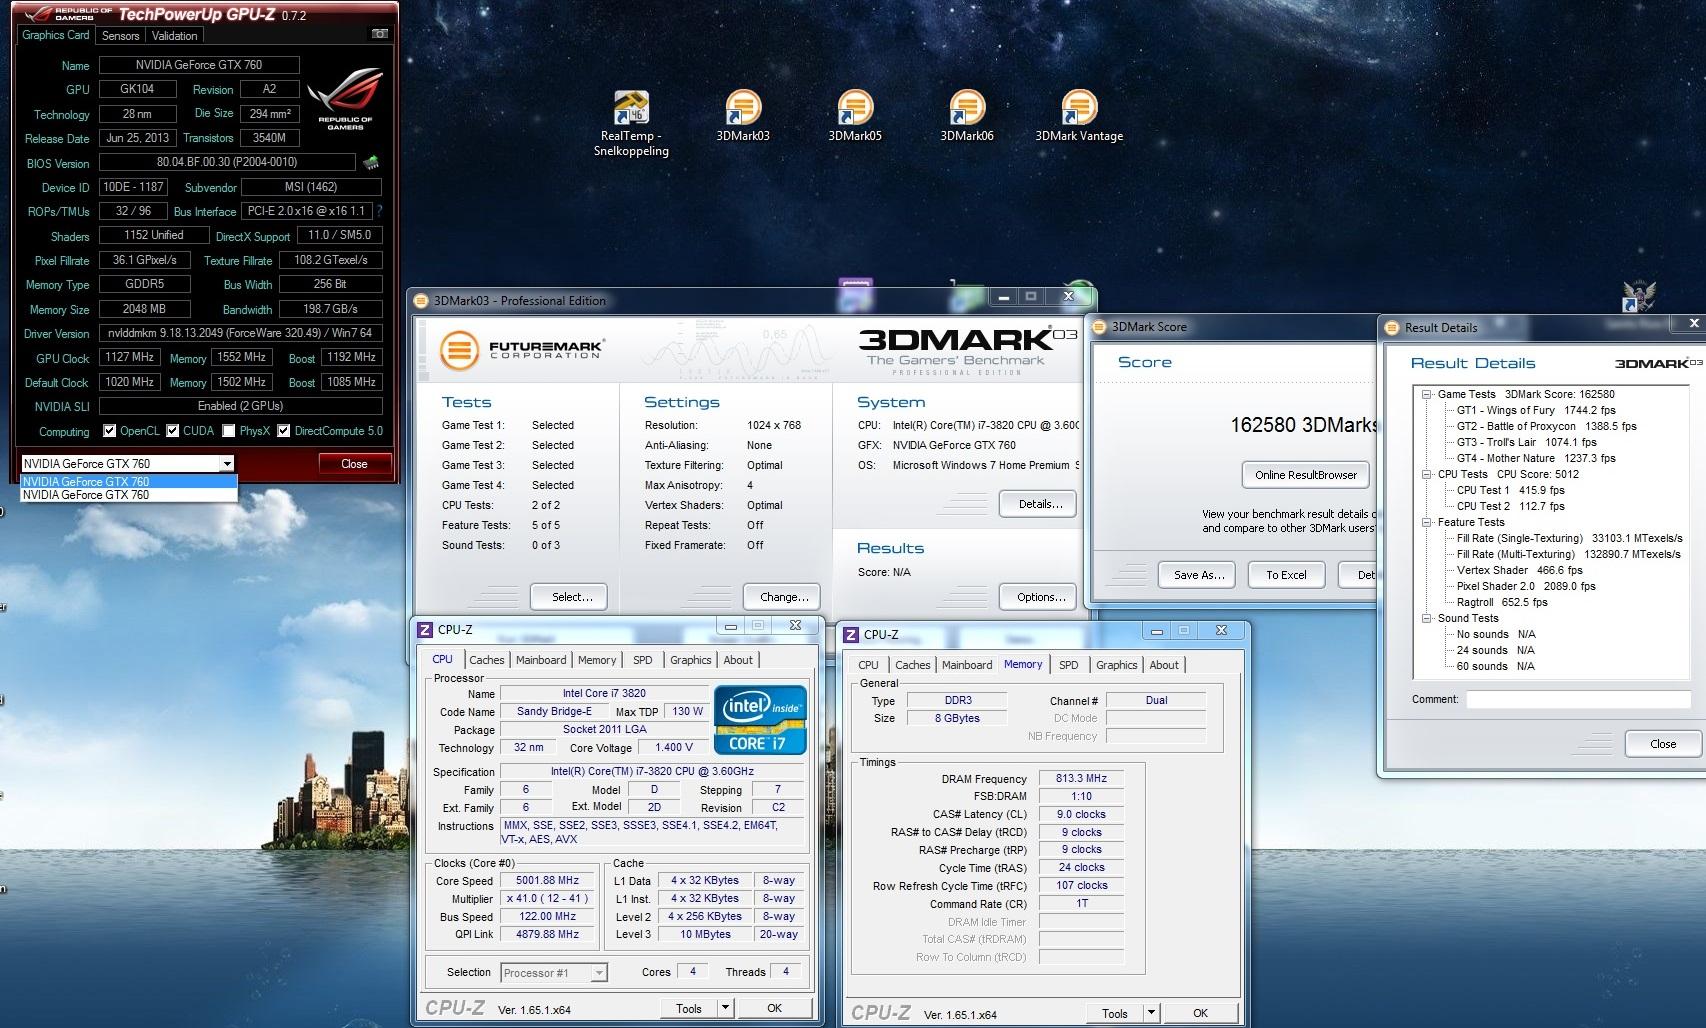Image resolution: width=1706 pixels, height=1028 pixels.
Task: Select GT1 - Wings of Fury result row
Action: (x=1536, y=410)
